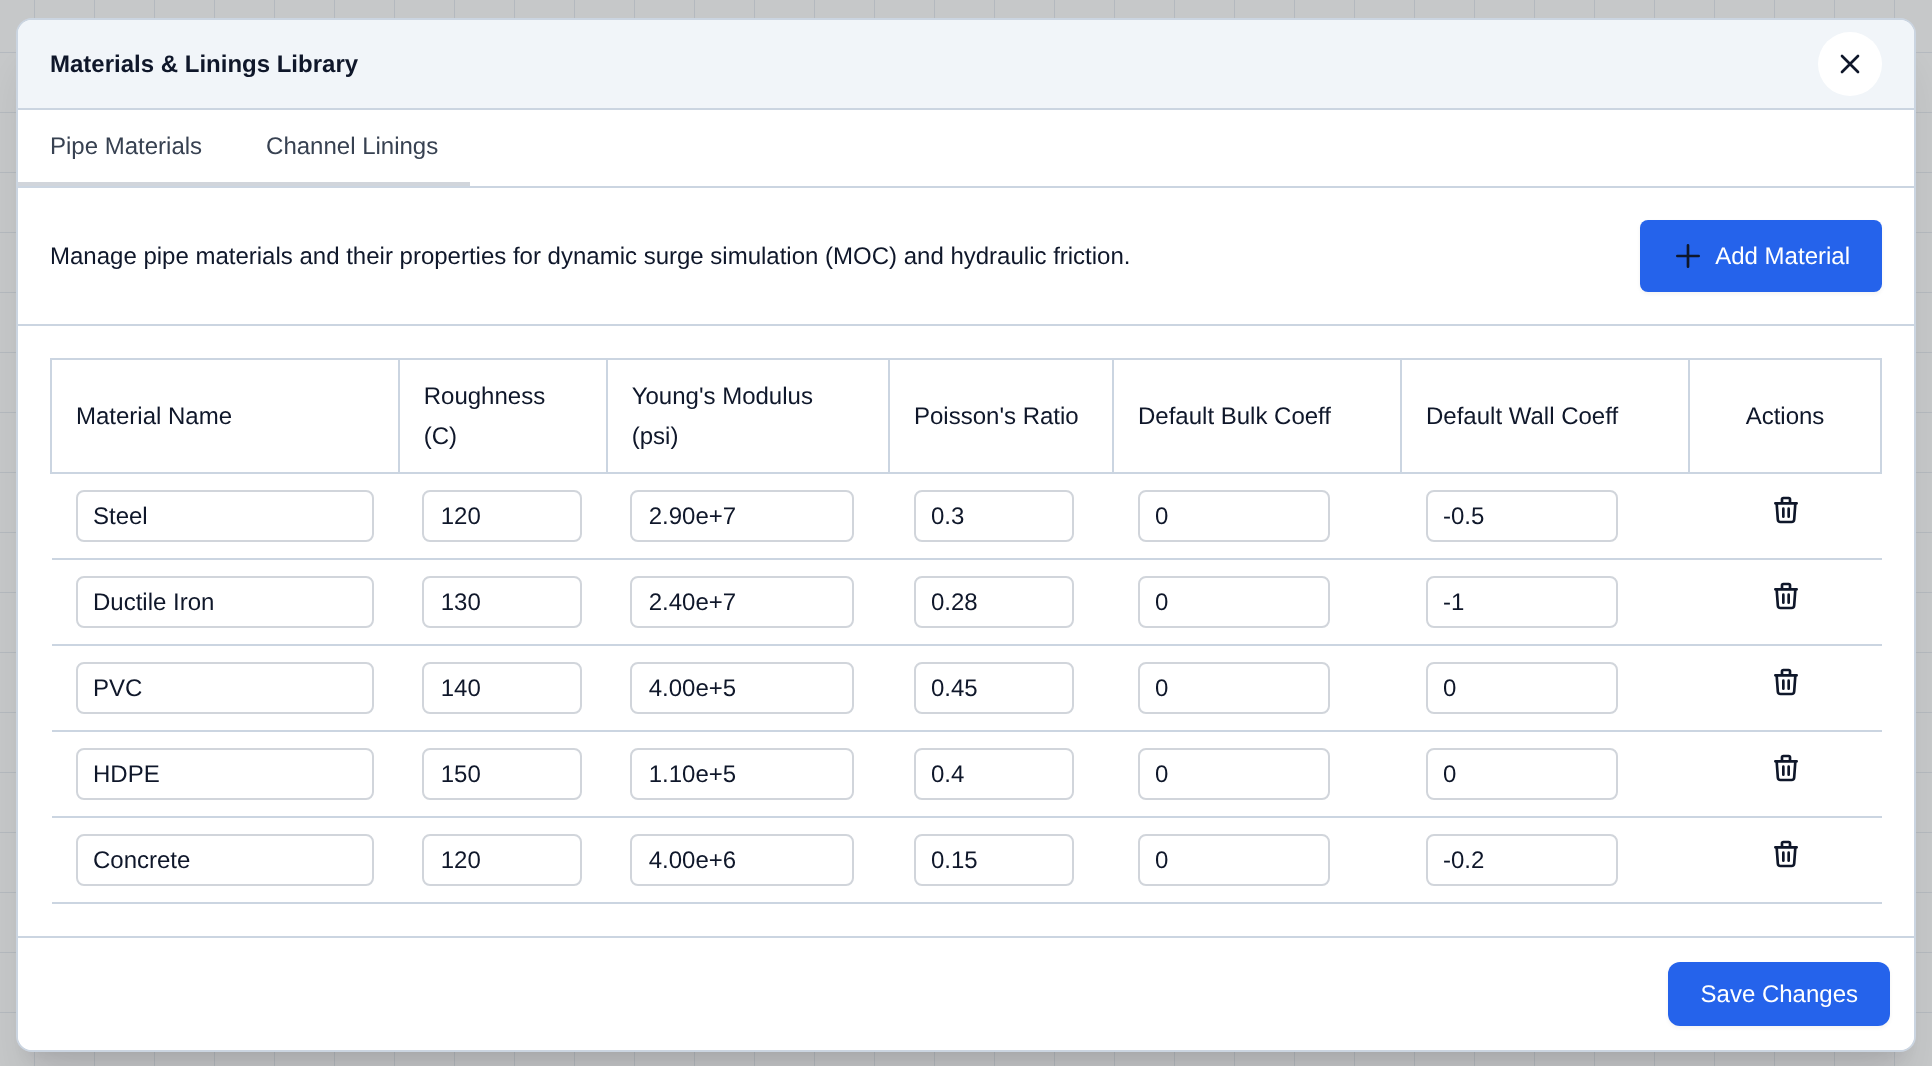
Task: Delete the HDPE material row
Action: tap(1785, 768)
